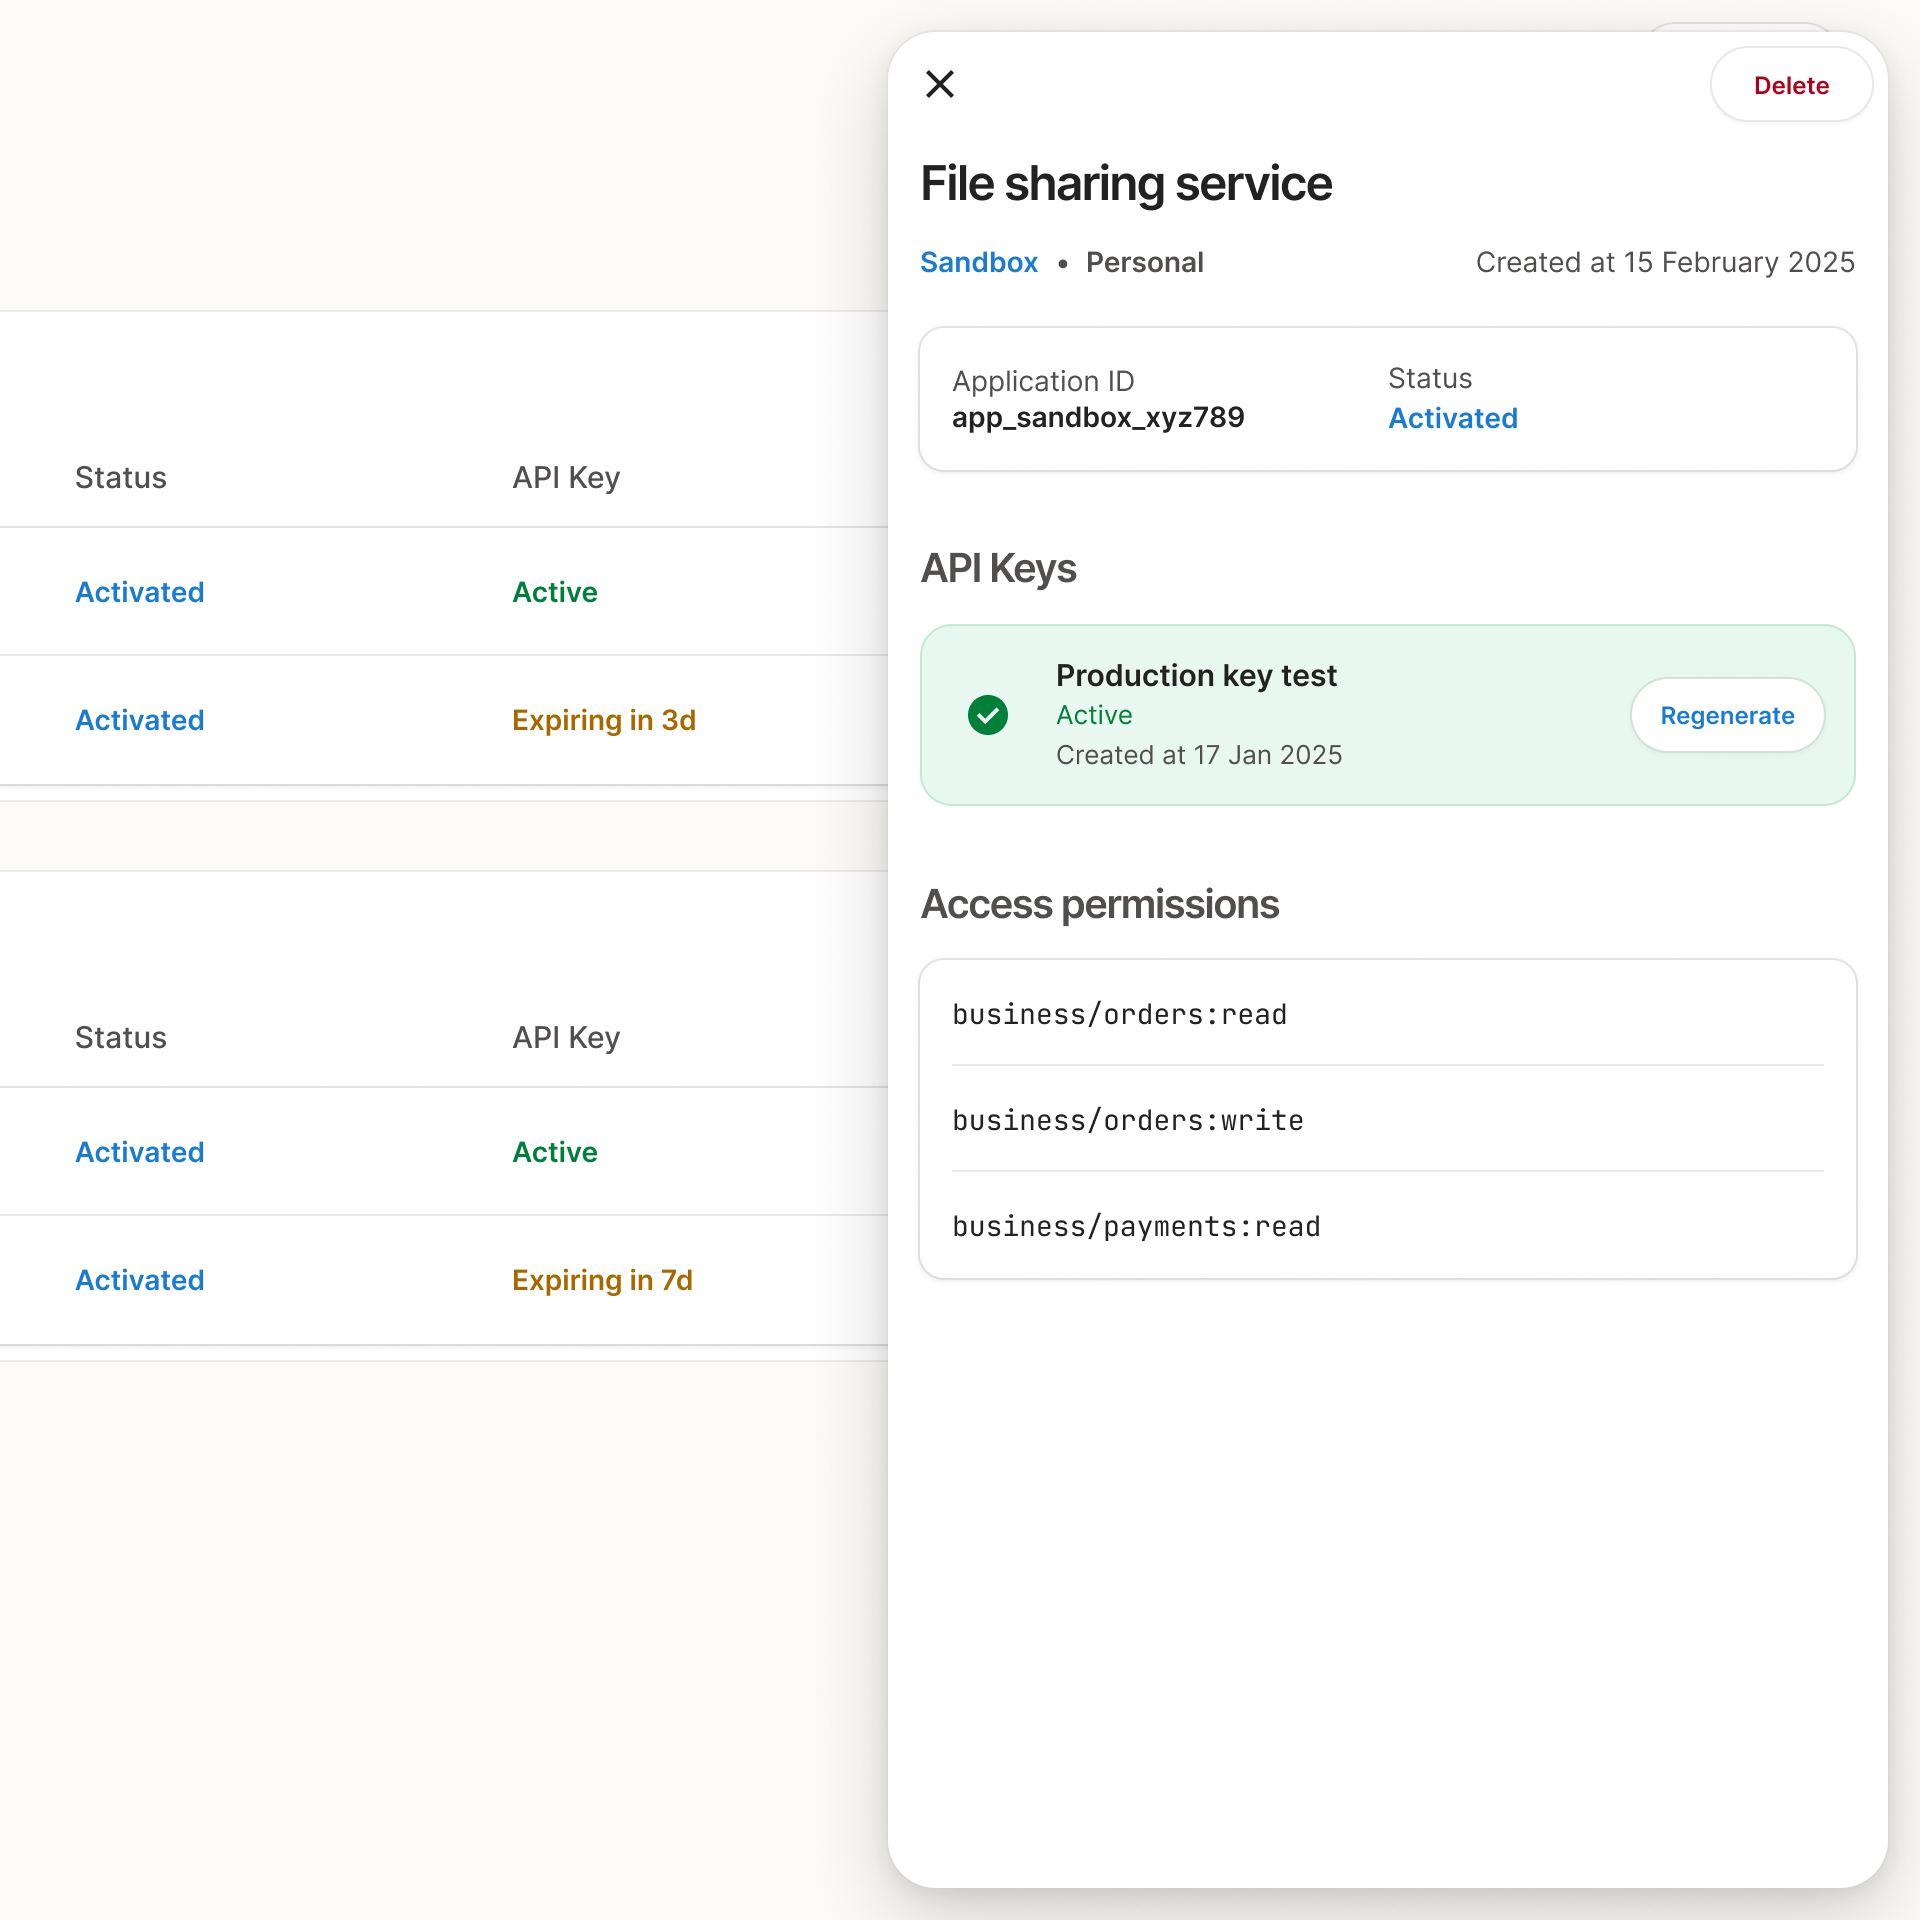Click Production key test title

click(1196, 675)
